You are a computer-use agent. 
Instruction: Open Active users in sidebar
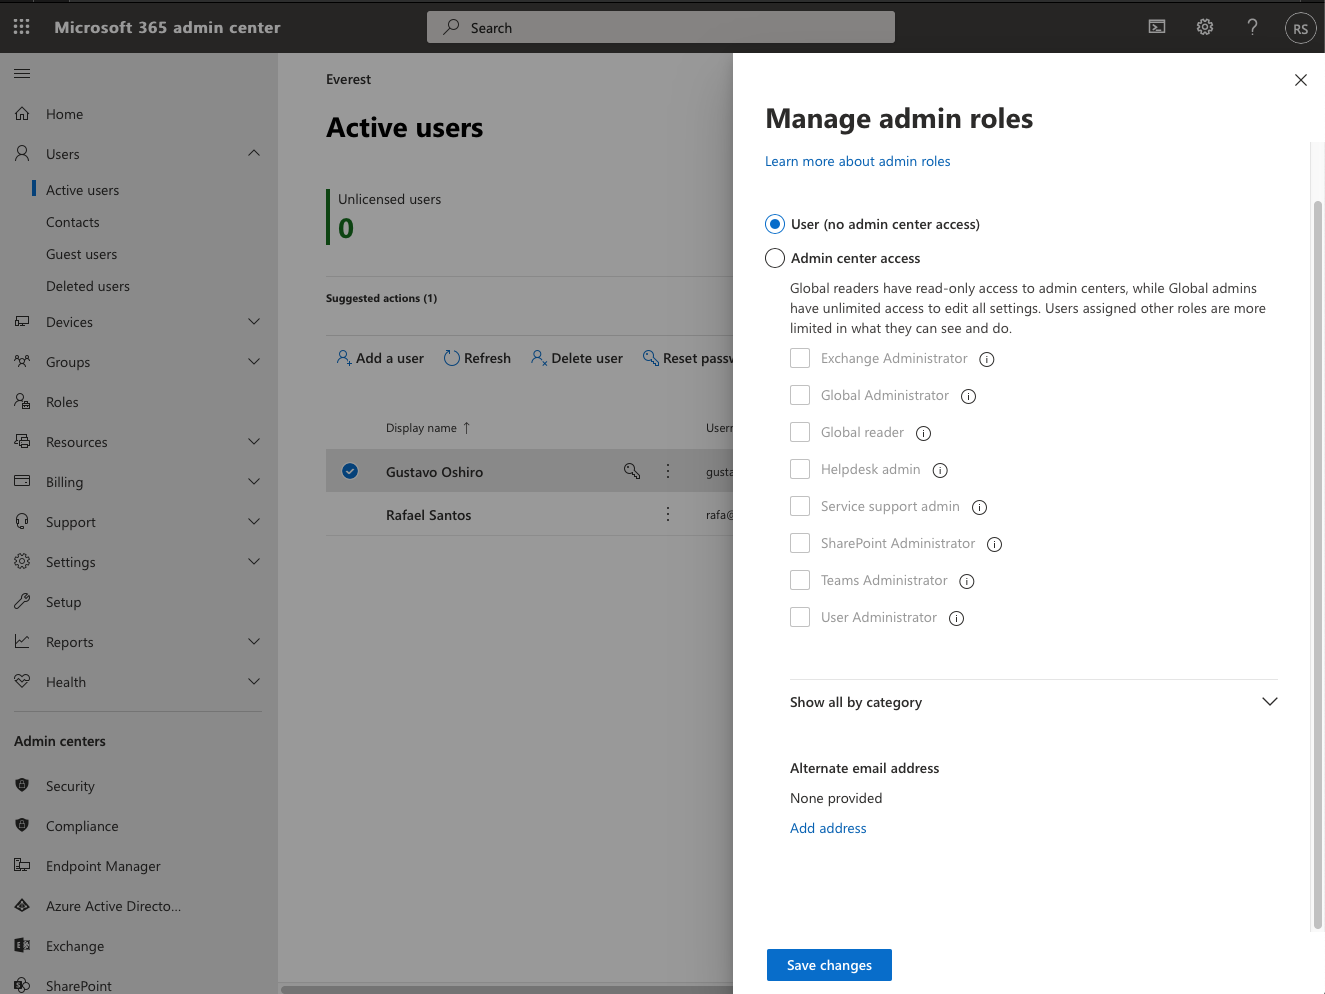pos(82,190)
